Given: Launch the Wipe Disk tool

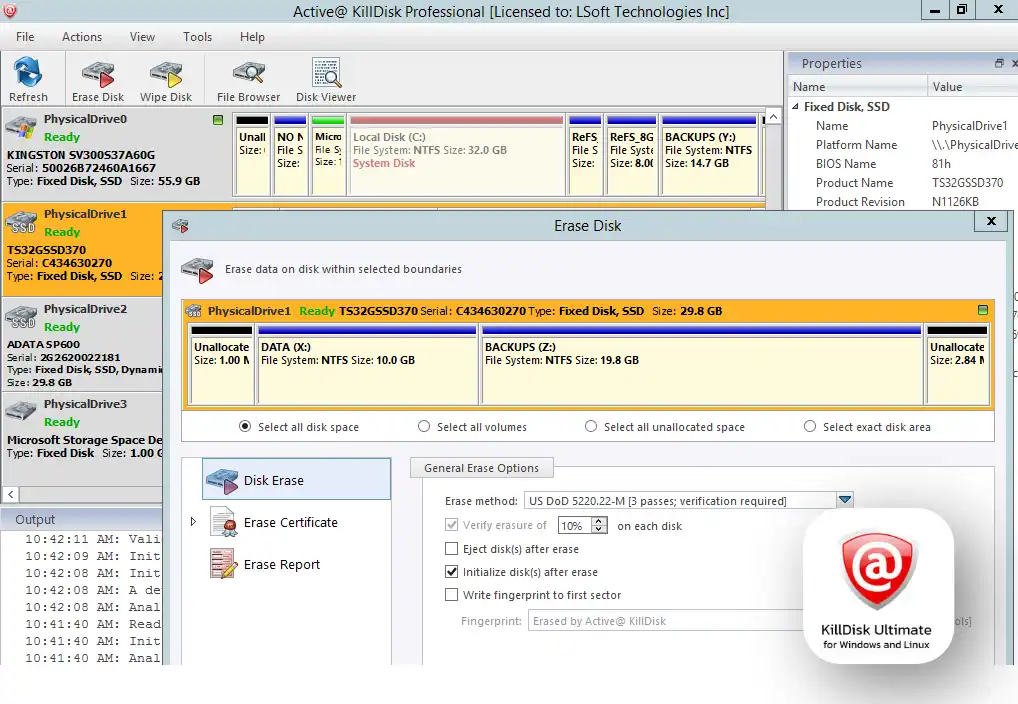Looking at the screenshot, I should coord(166,80).
